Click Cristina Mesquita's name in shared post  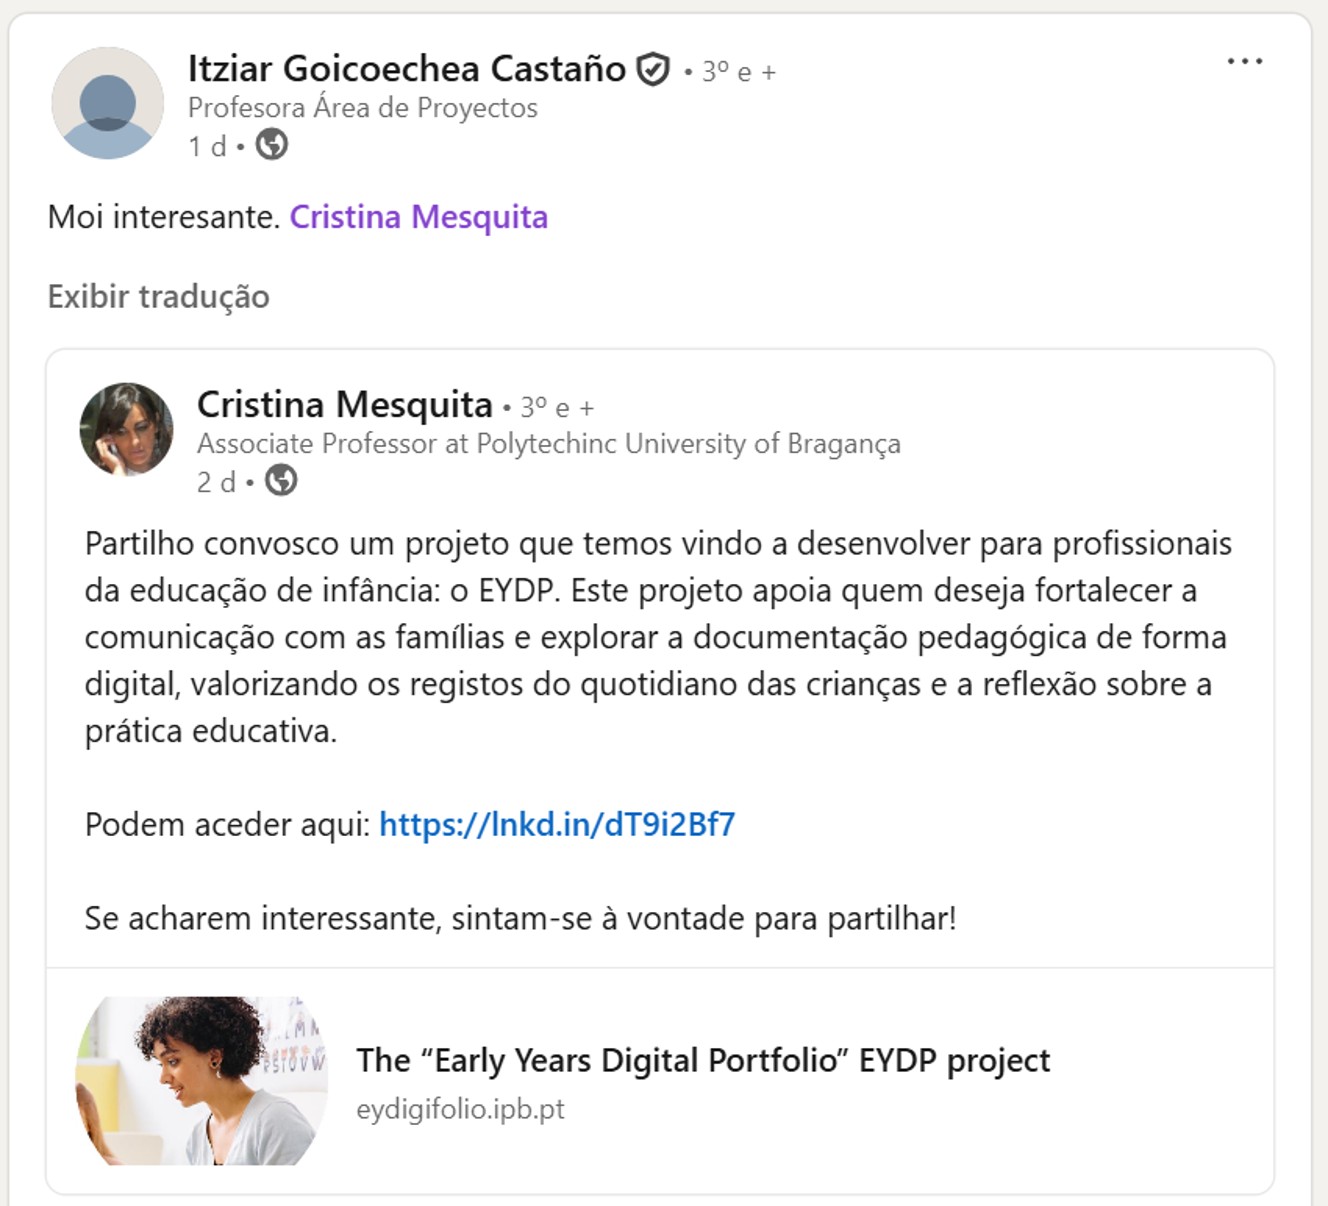point(344,405)
